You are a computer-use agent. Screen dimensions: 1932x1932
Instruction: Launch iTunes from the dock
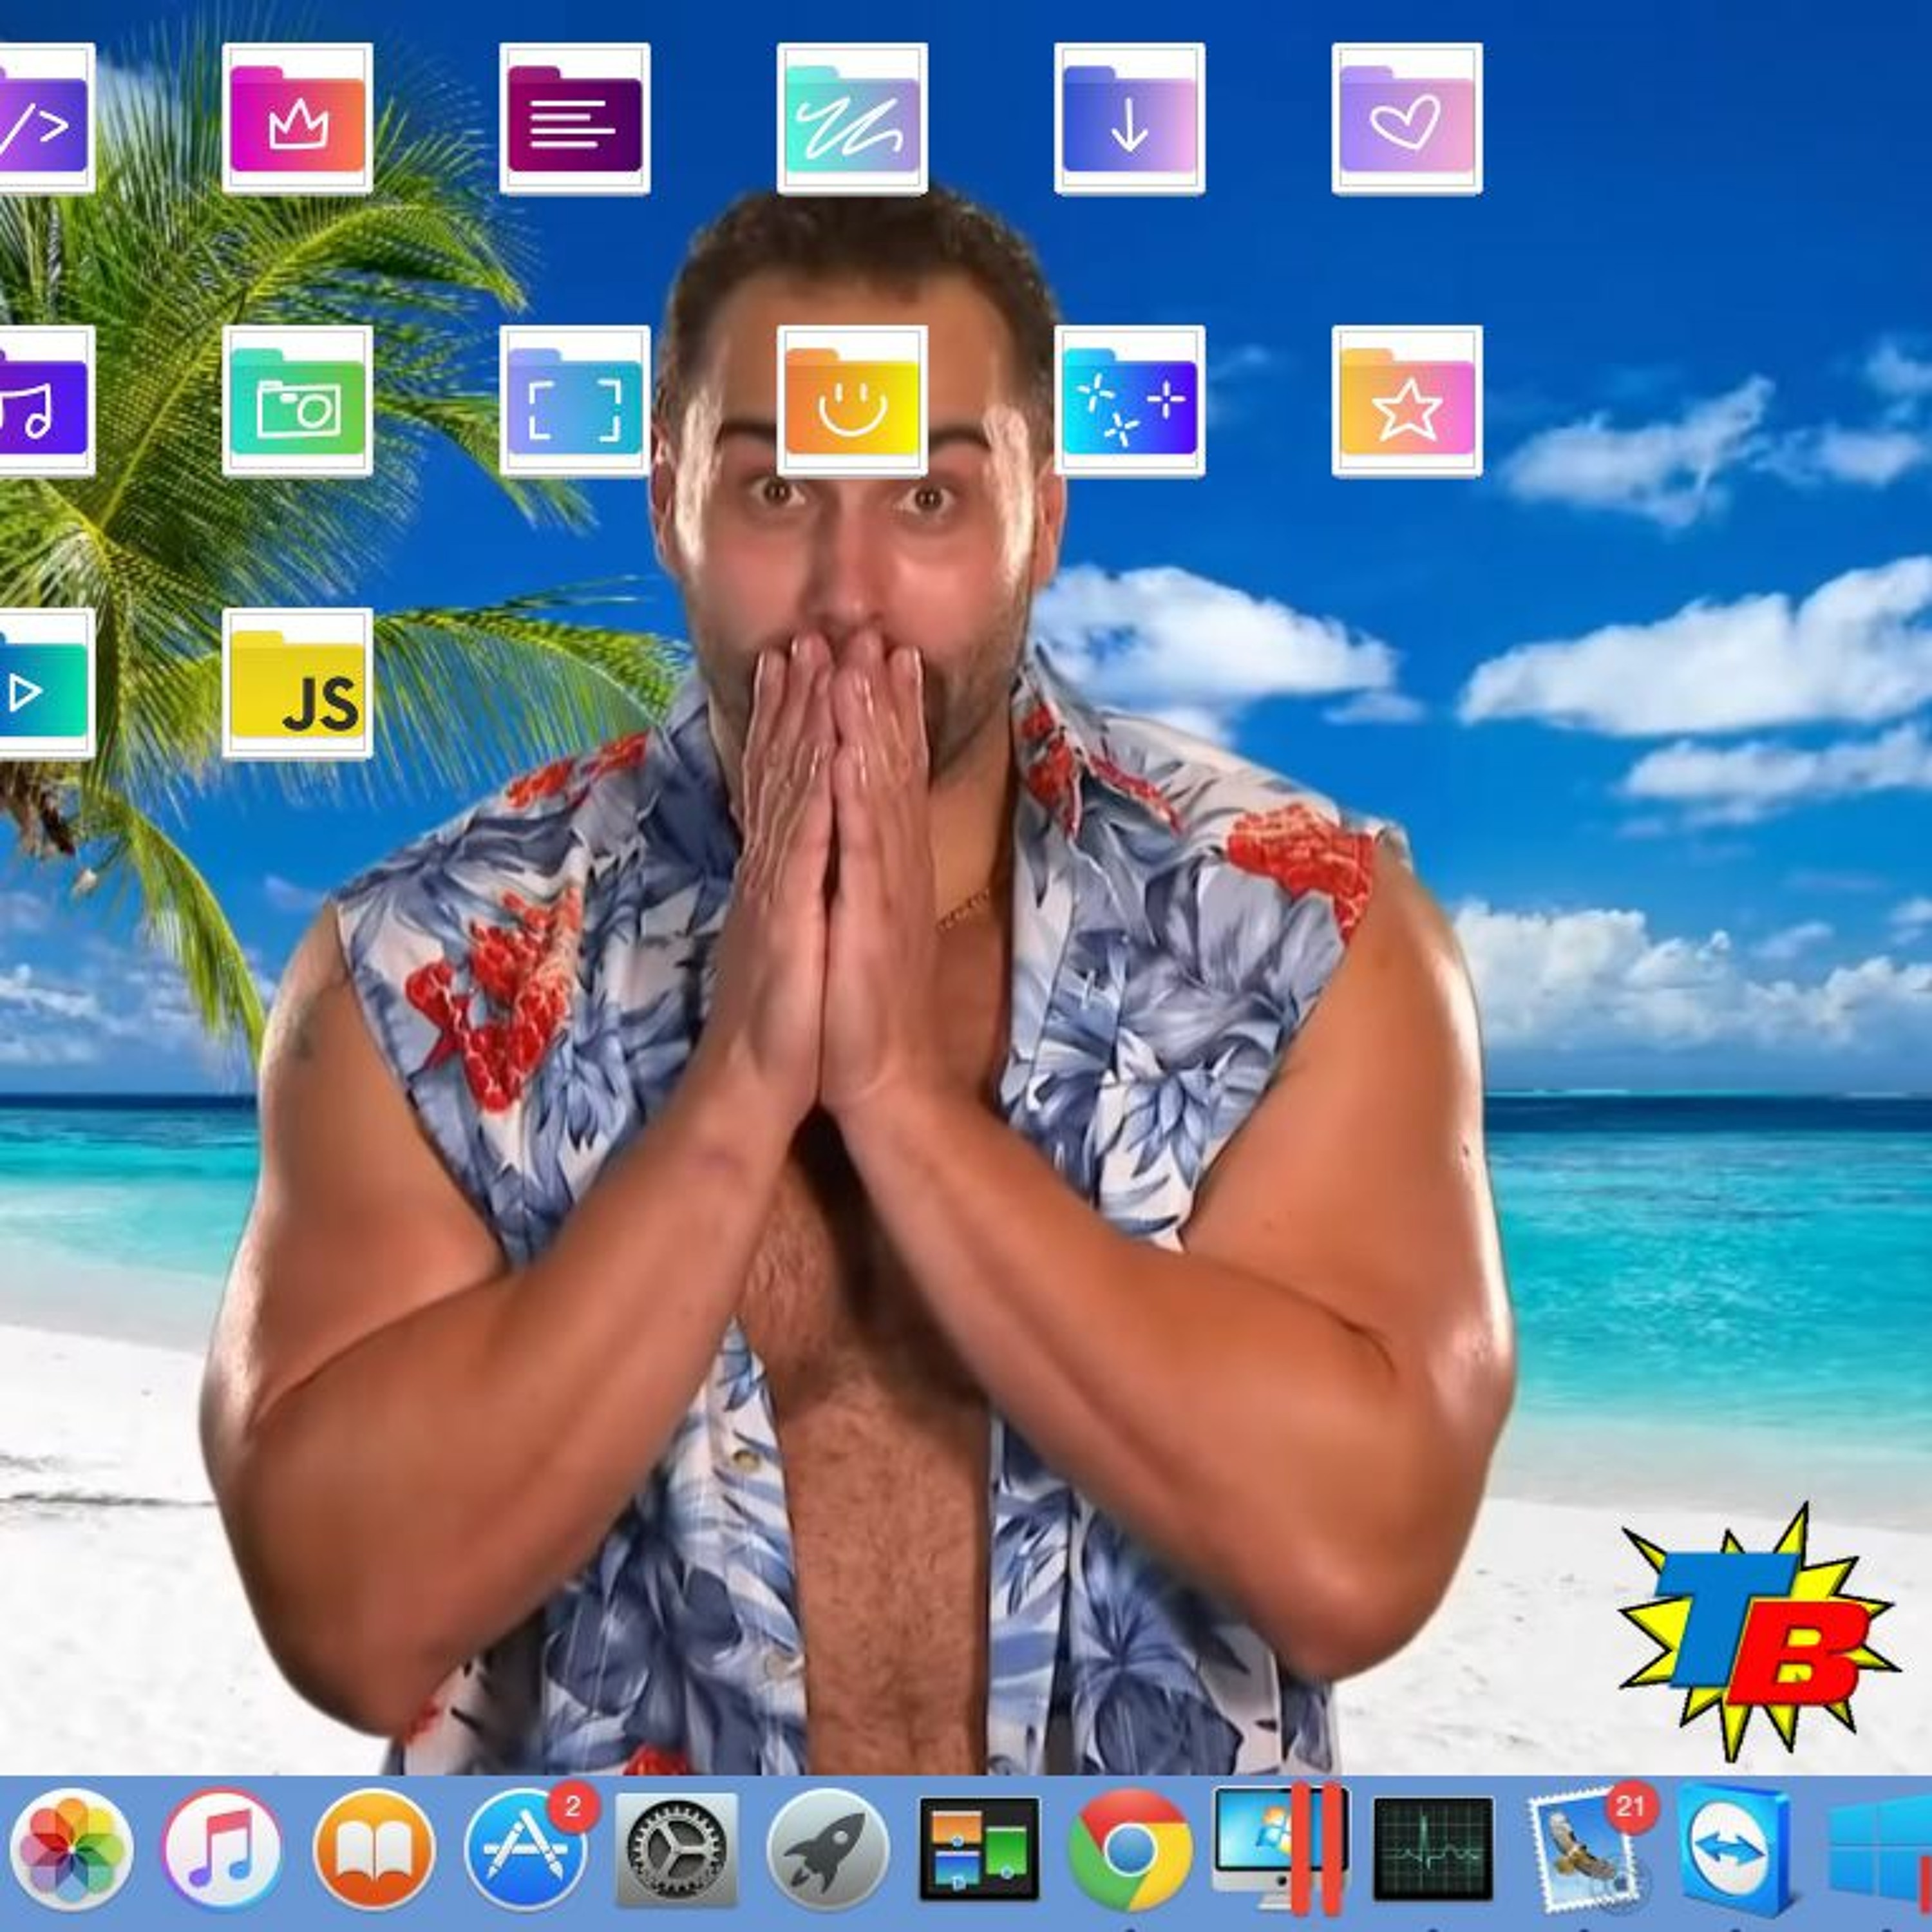222,1850
